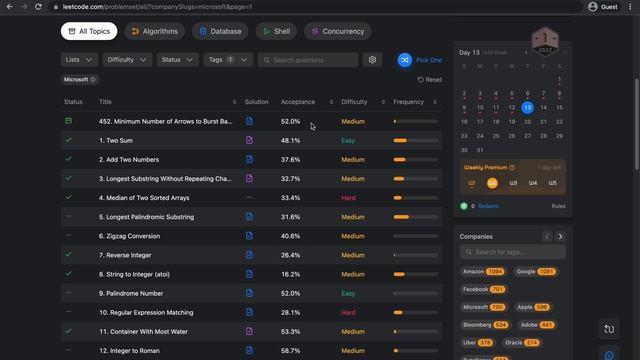The height and width of the screenshot is (360, 640).
Task: Click the floating swap button at bottom right
Action: coord(609,329)
